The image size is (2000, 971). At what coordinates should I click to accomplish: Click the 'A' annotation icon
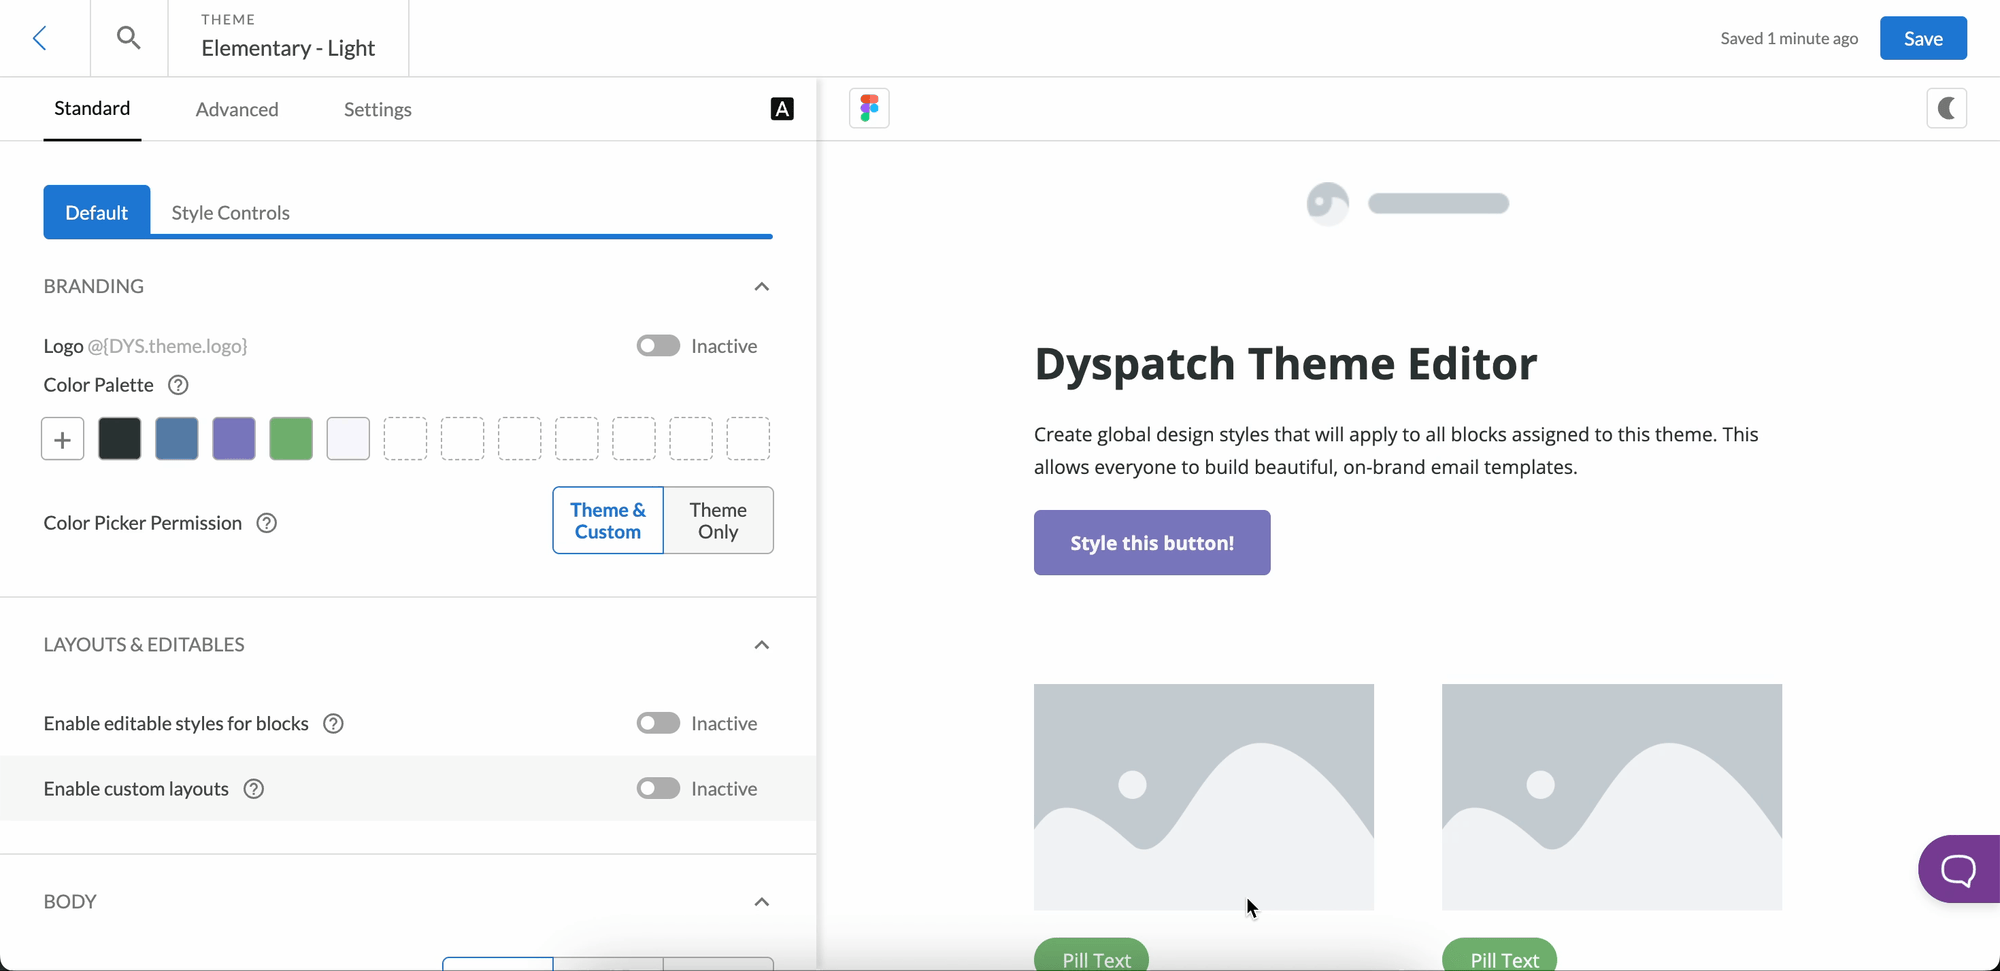click(x=782, y=108)
